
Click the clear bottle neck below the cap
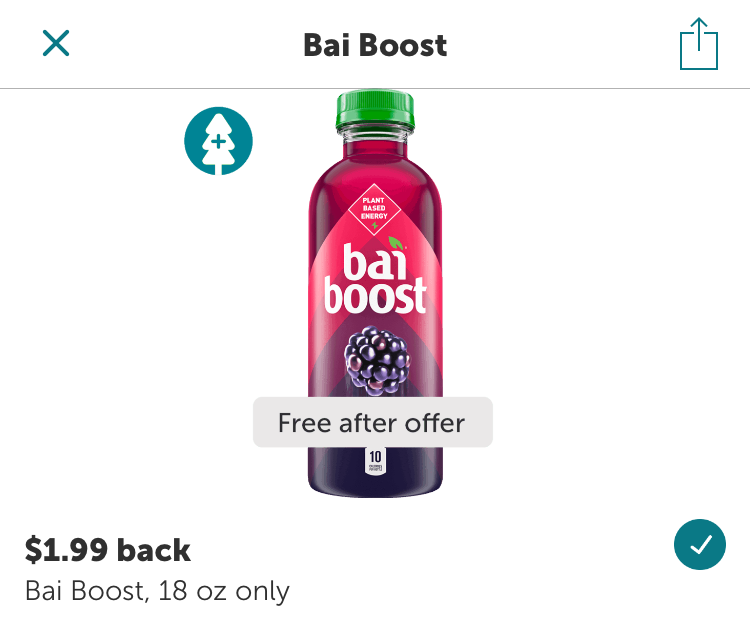(375, 133)
